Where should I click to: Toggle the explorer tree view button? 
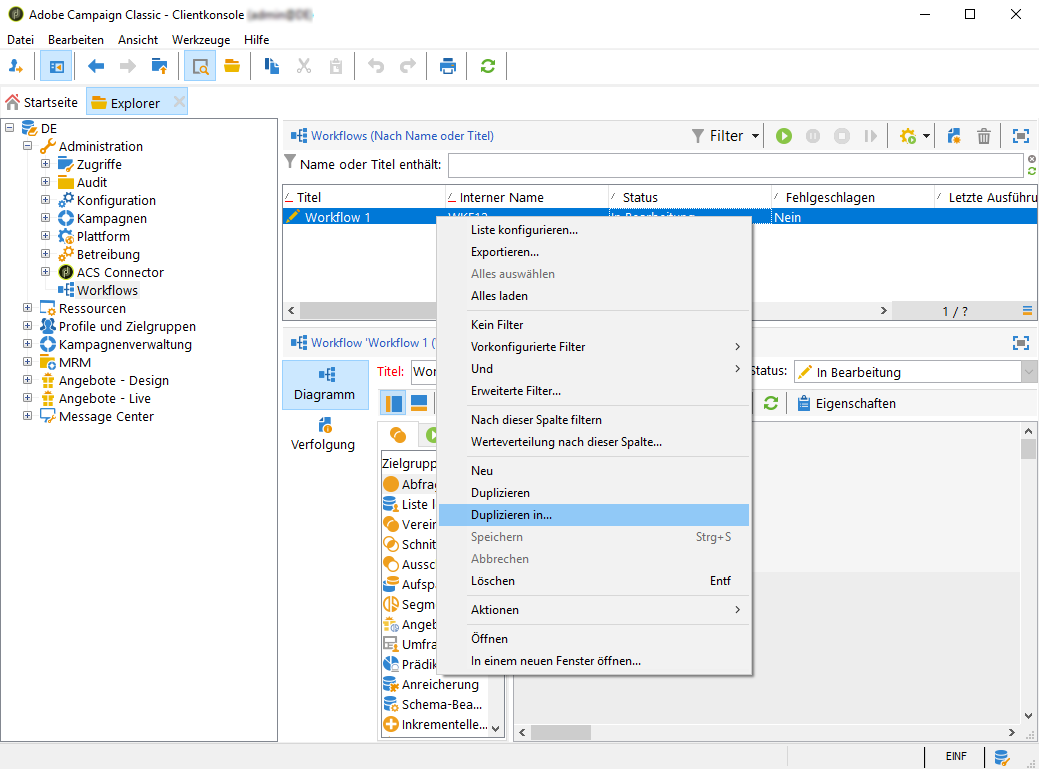[56, 66]
